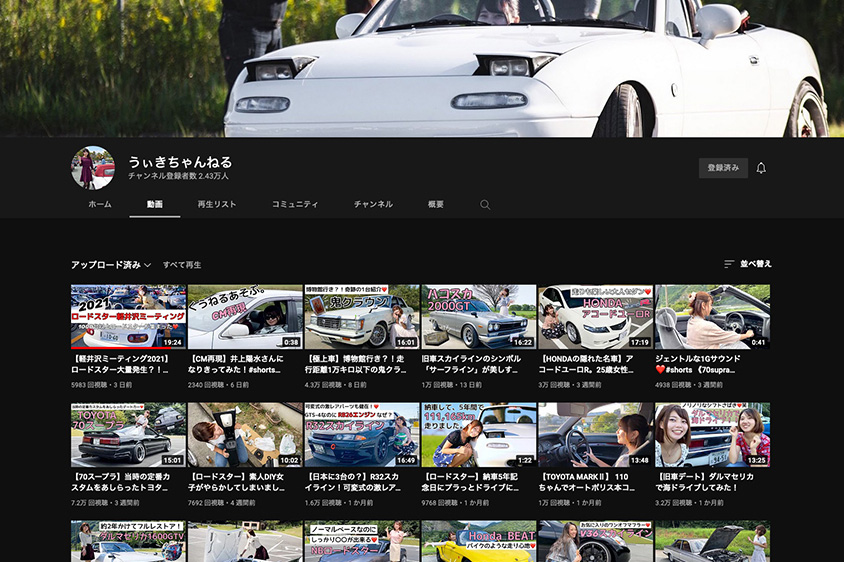Open the 2021 ロードスター軽井沢ミーティング thumbnail
Image resolution: width=844 pixels, height=562 pixels.
click(128, 317)
